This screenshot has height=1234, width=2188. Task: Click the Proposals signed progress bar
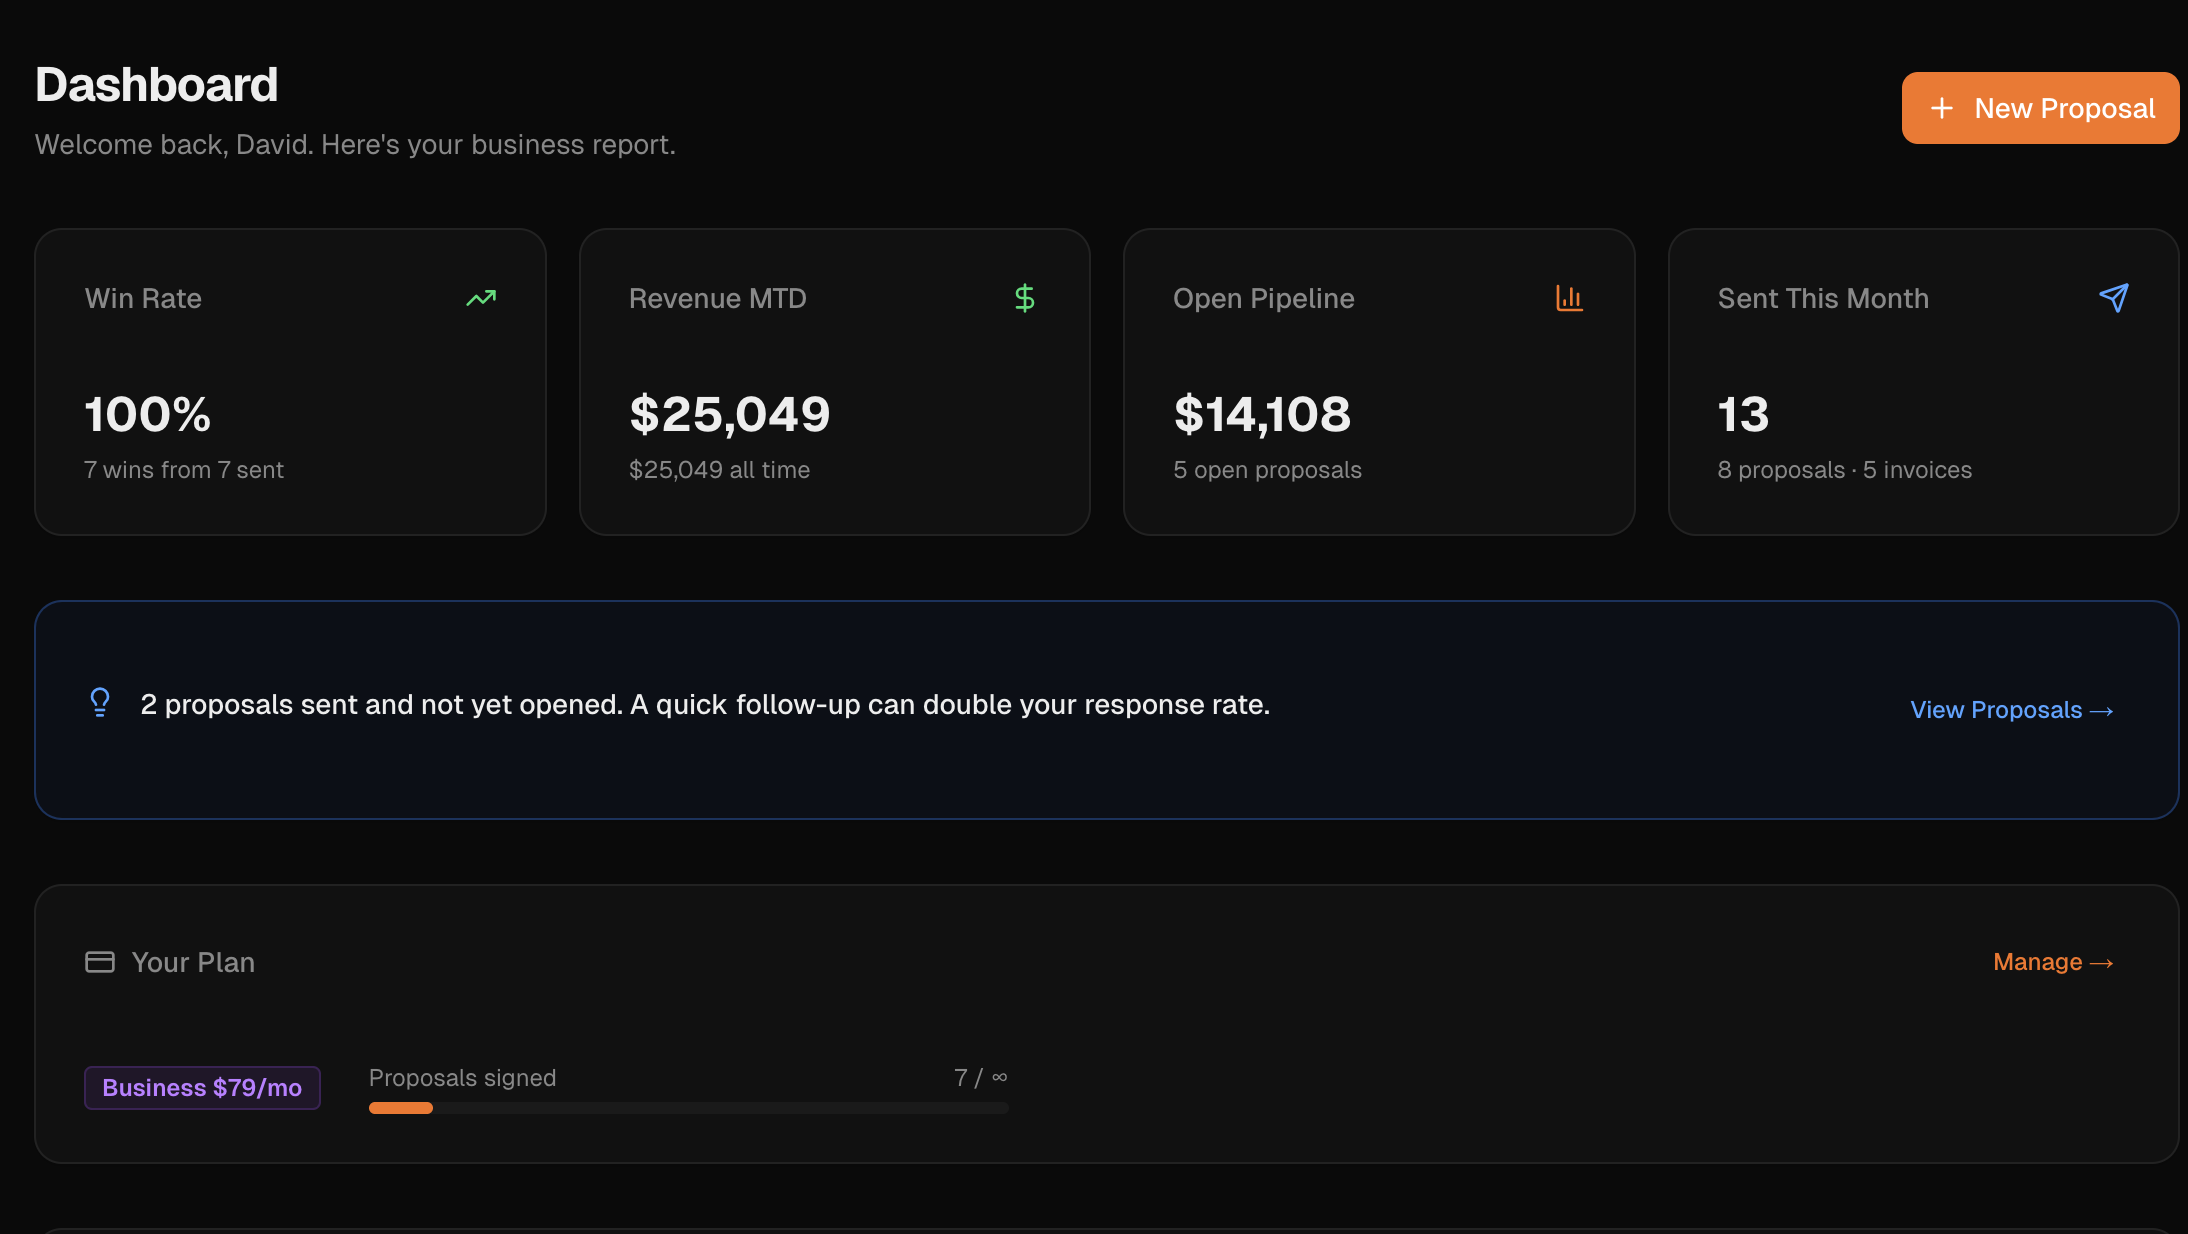point(688,1107)
